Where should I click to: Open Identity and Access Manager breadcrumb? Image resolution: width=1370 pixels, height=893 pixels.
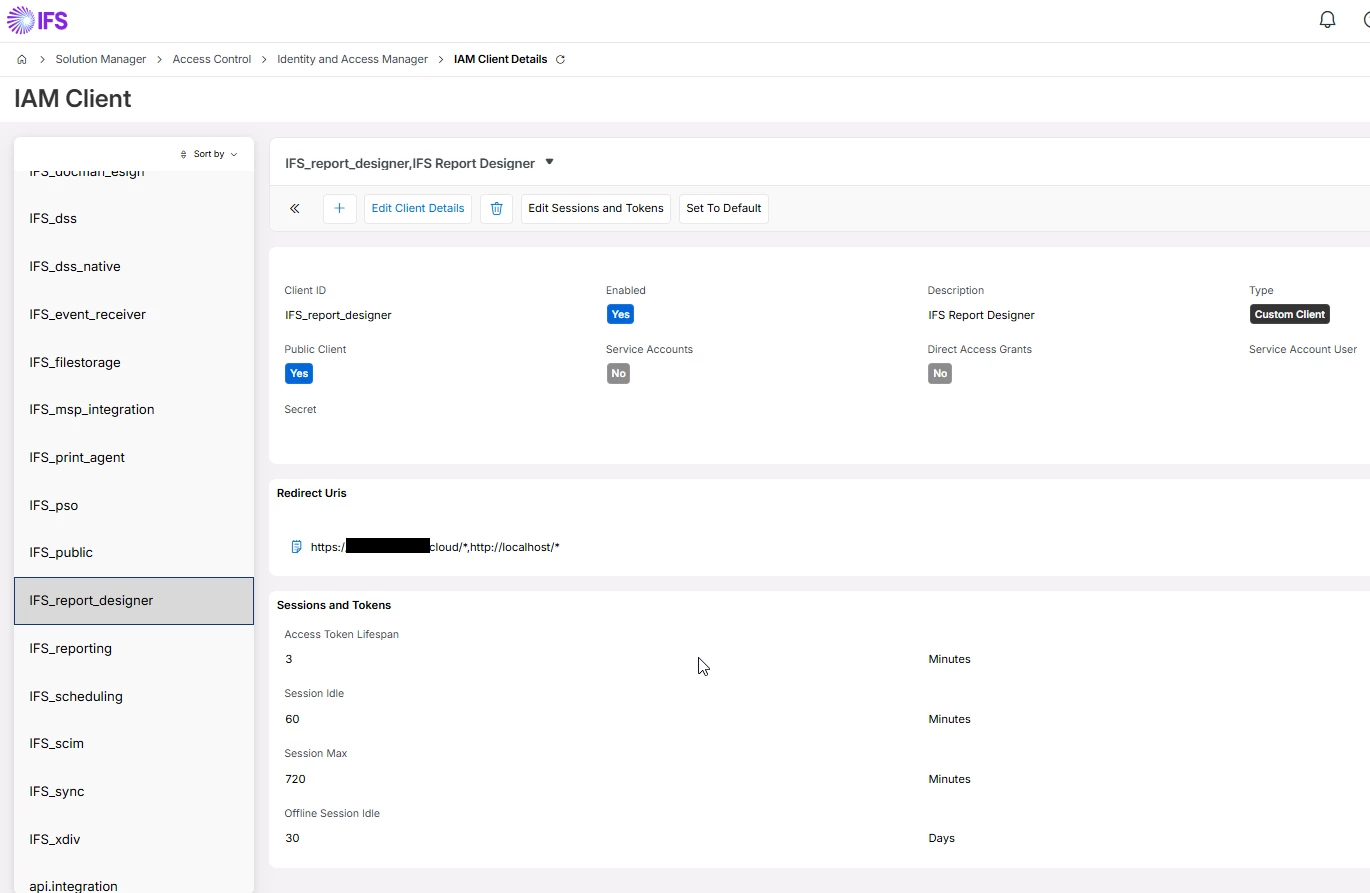352,60
